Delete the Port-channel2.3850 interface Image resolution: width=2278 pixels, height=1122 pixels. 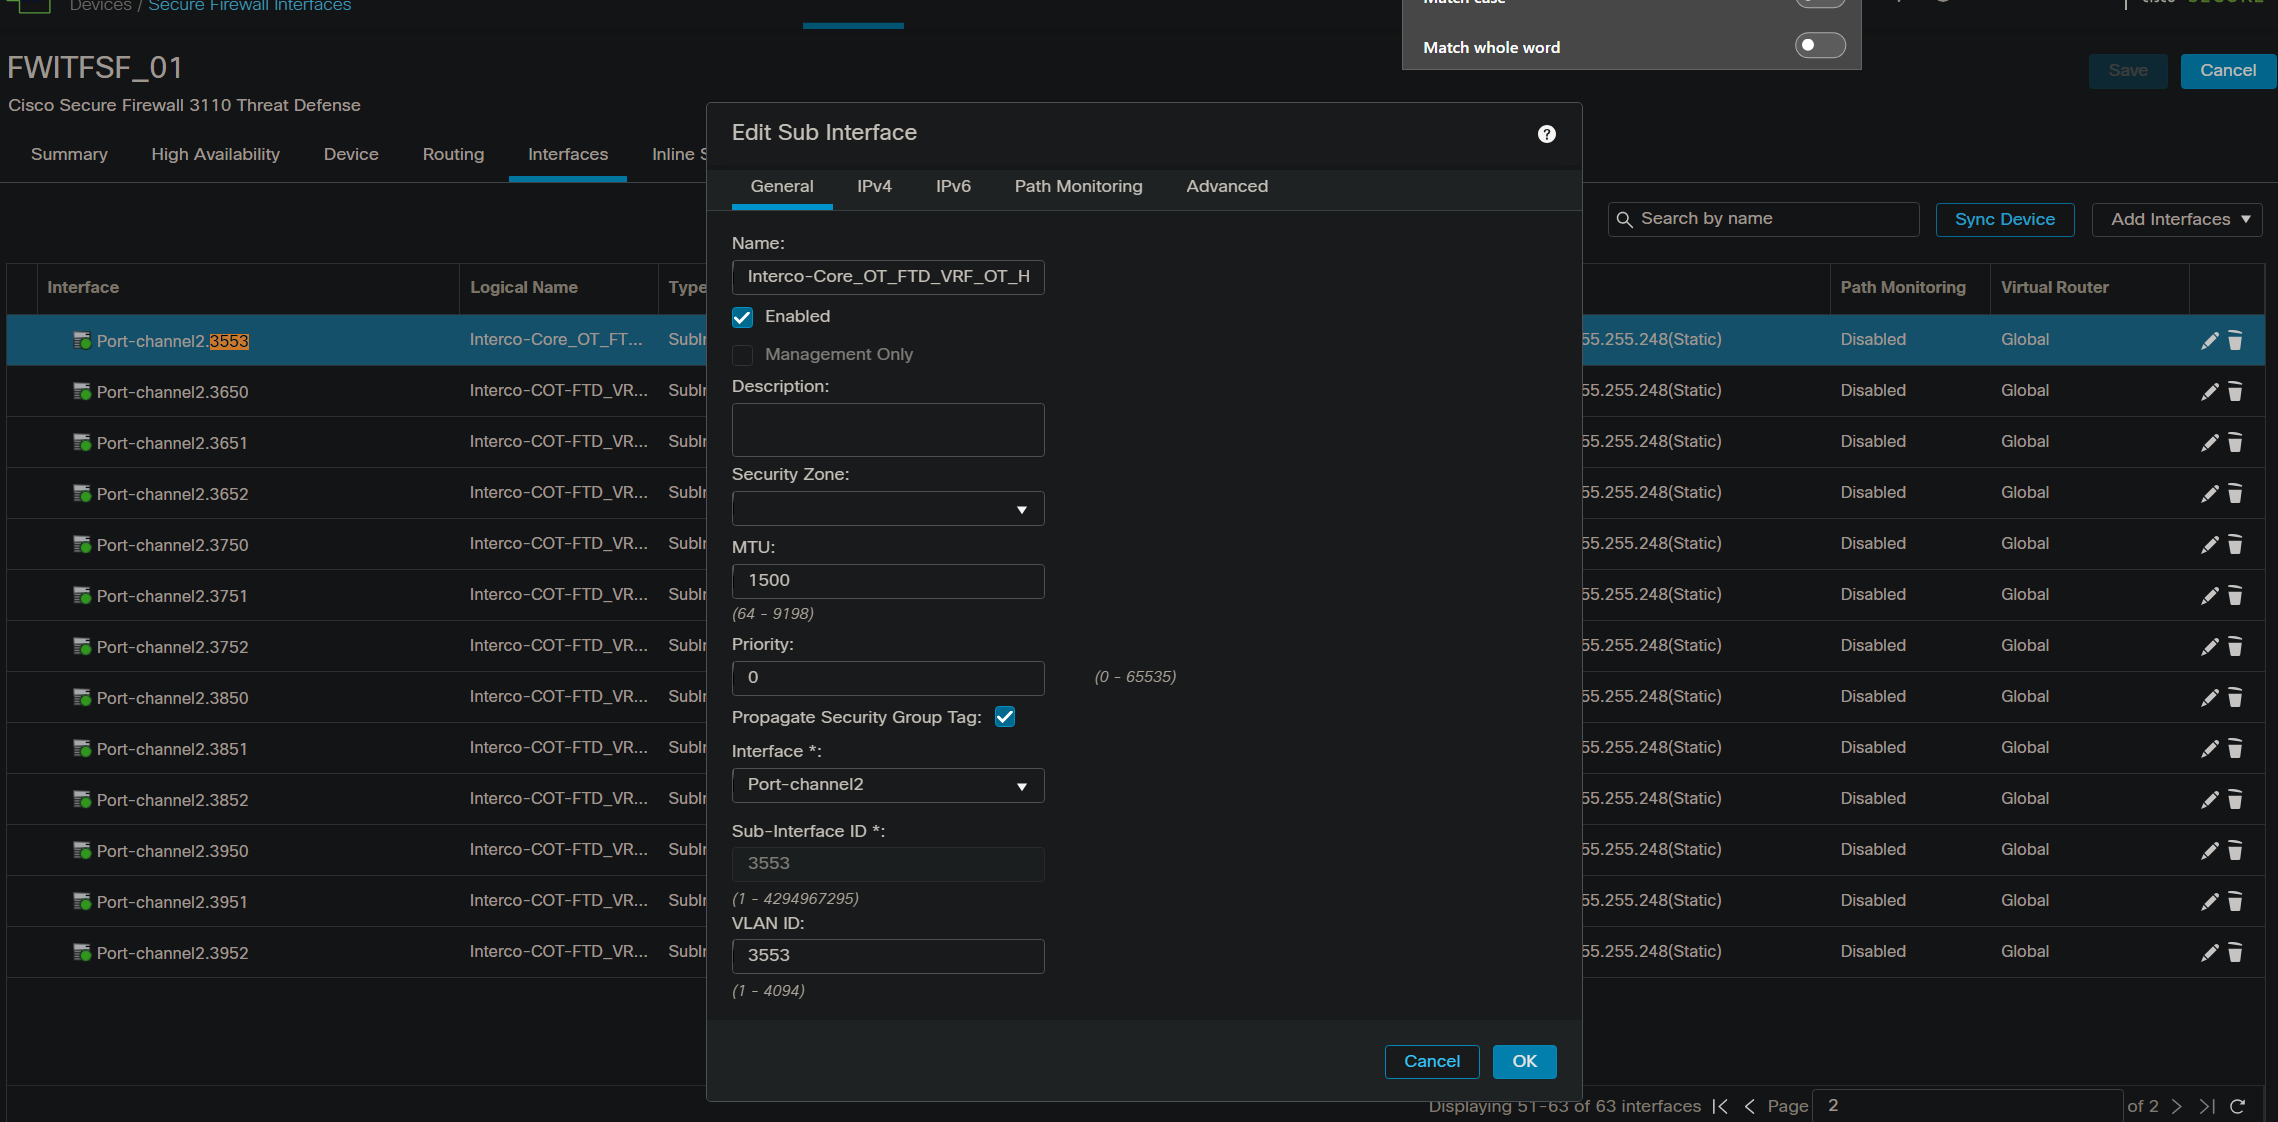(2235, 698)
